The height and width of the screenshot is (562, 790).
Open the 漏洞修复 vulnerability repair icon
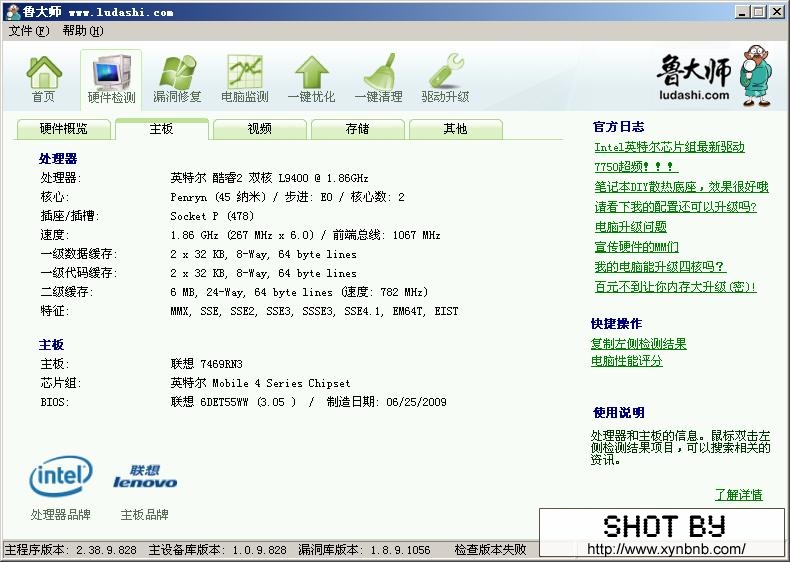click(x=177, y=79)
